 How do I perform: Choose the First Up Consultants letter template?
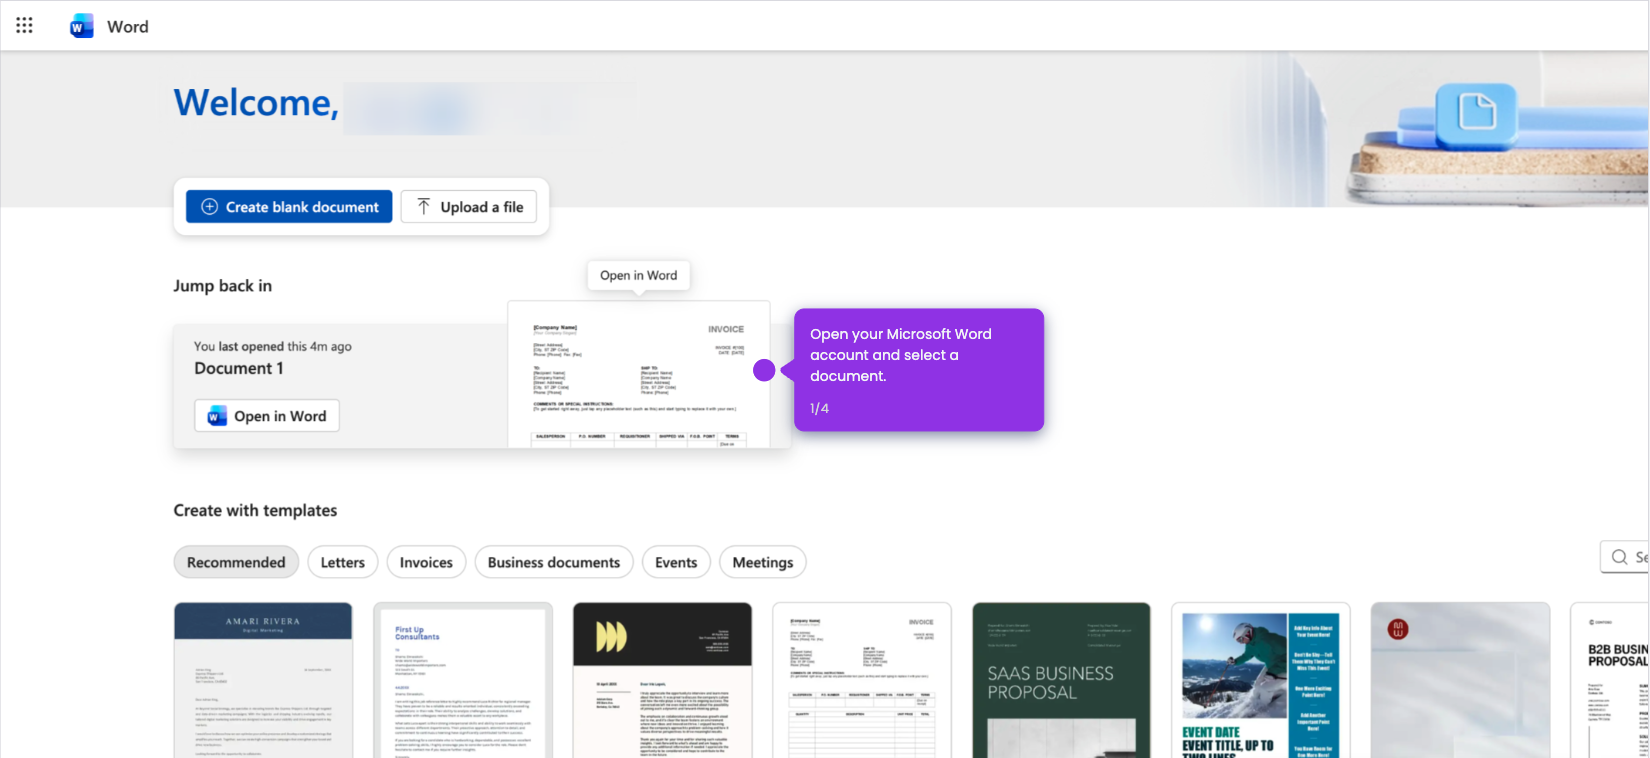463,680
